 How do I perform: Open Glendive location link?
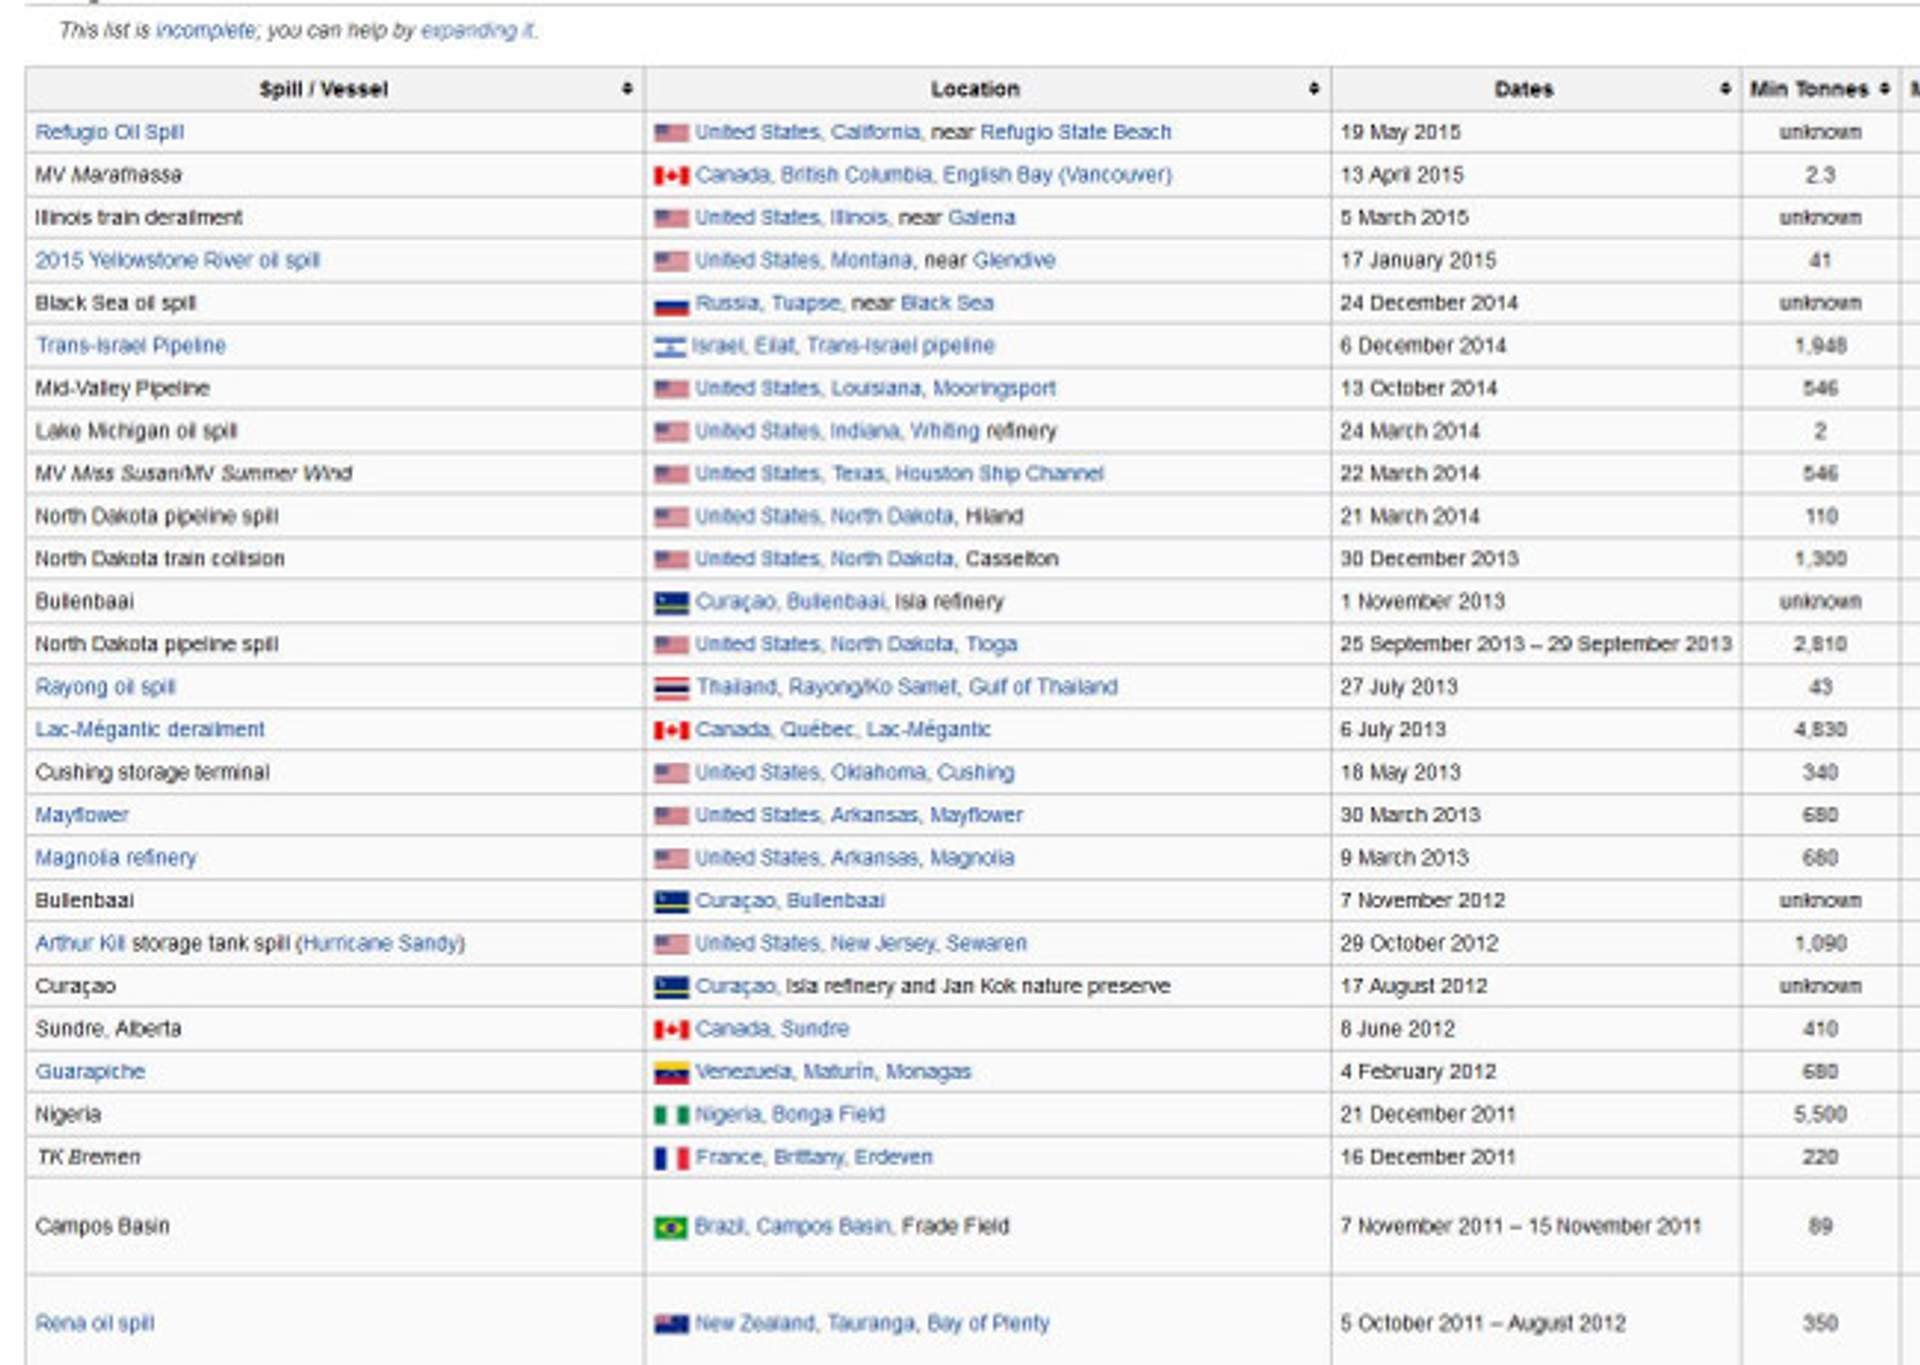coord(1014,260)
